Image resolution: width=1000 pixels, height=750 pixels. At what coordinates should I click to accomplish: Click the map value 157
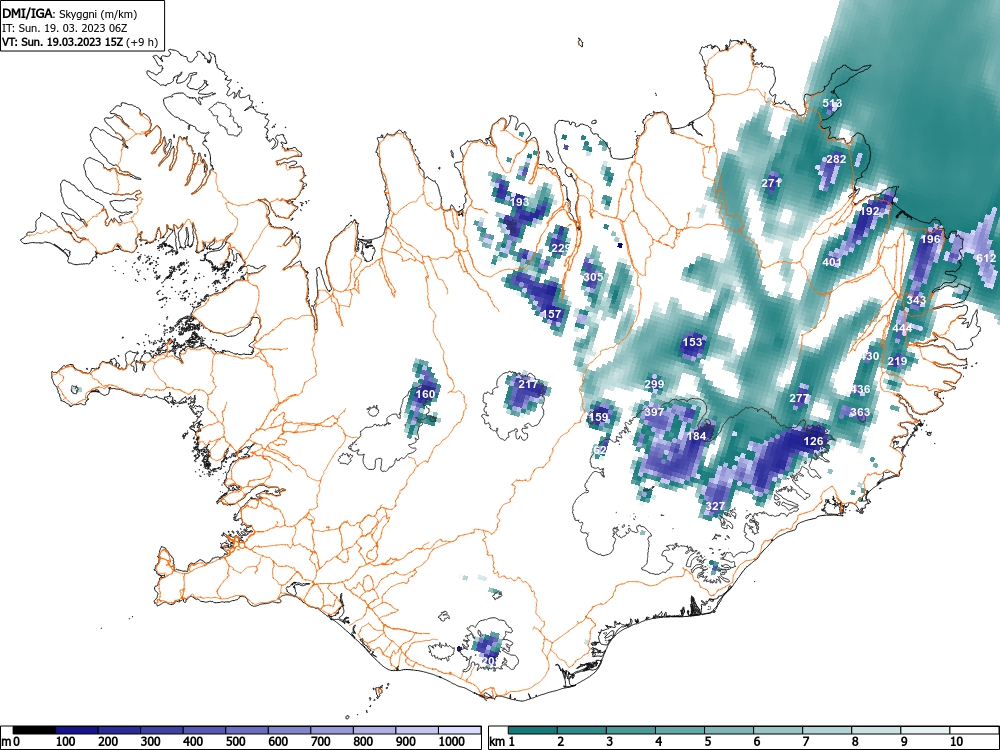click(x=552, y=314)
